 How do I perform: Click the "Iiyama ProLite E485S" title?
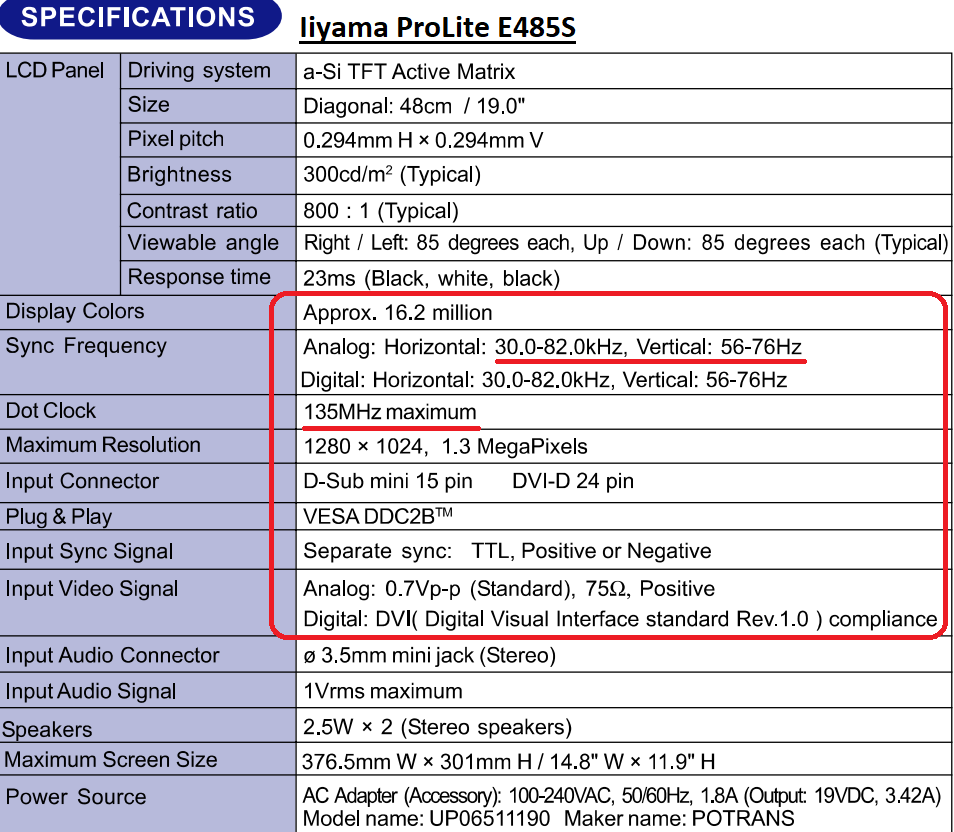coord(437,27)
